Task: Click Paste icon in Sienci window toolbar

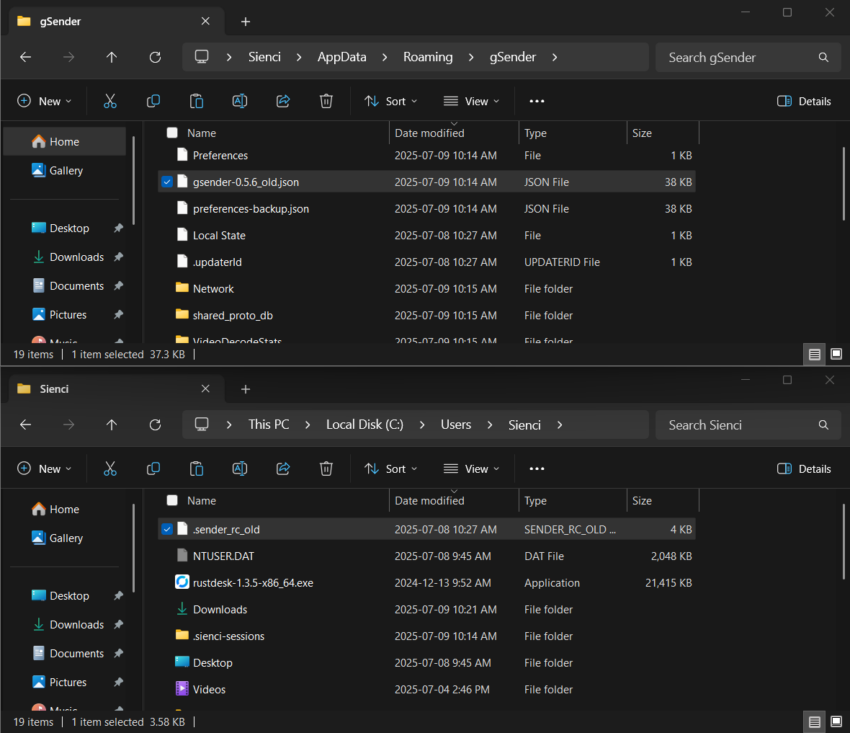Action: (196, 468)
